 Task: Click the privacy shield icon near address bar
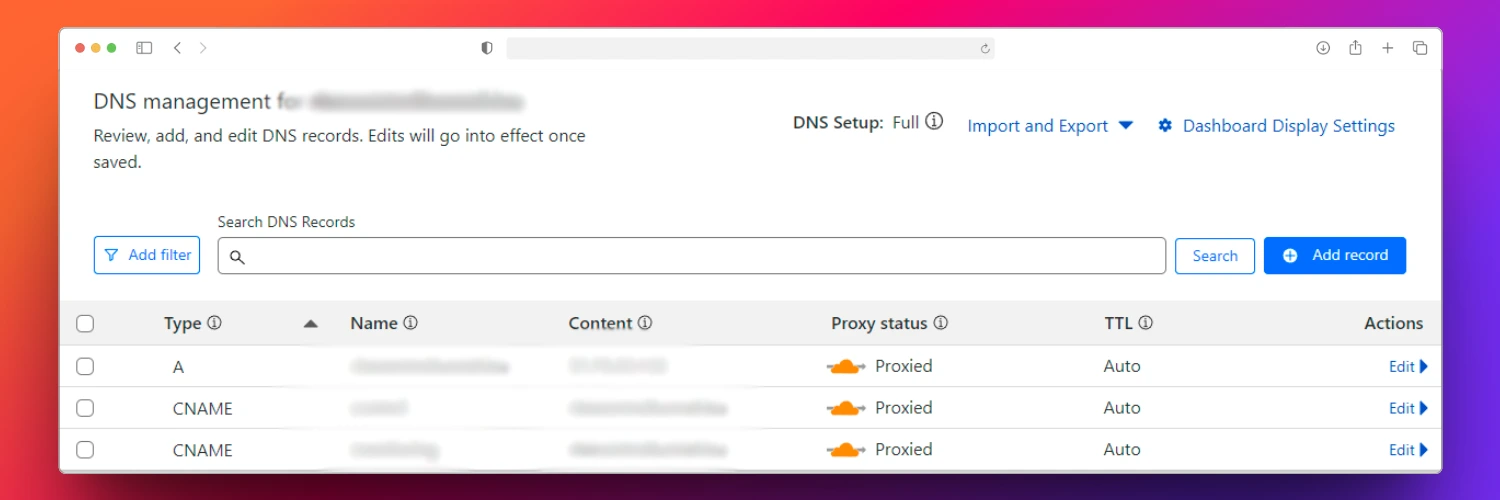[x=487, y=48]
